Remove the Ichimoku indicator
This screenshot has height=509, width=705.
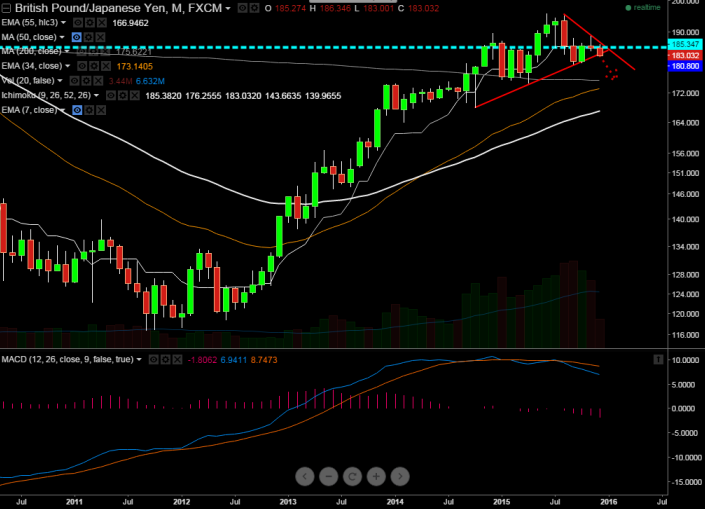click(135, 95)
